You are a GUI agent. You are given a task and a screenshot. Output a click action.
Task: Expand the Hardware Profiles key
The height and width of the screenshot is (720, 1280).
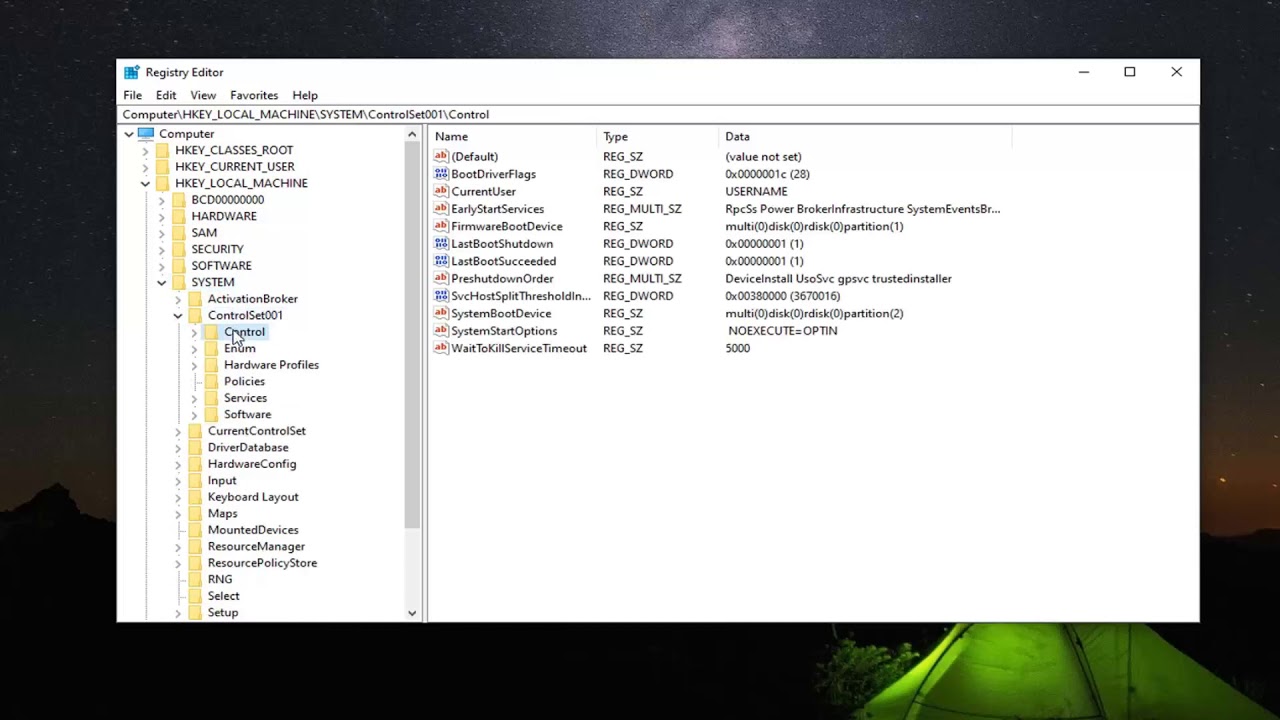point(194,365)
